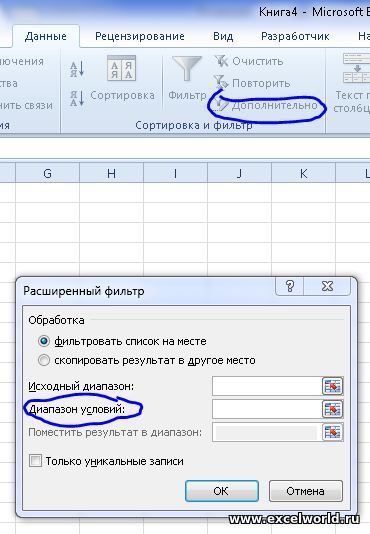Image resolution: width=370 pixels, height=534 pixels.
Task: Click the Диапазон условий input field
Action: [x=267, y=409]
